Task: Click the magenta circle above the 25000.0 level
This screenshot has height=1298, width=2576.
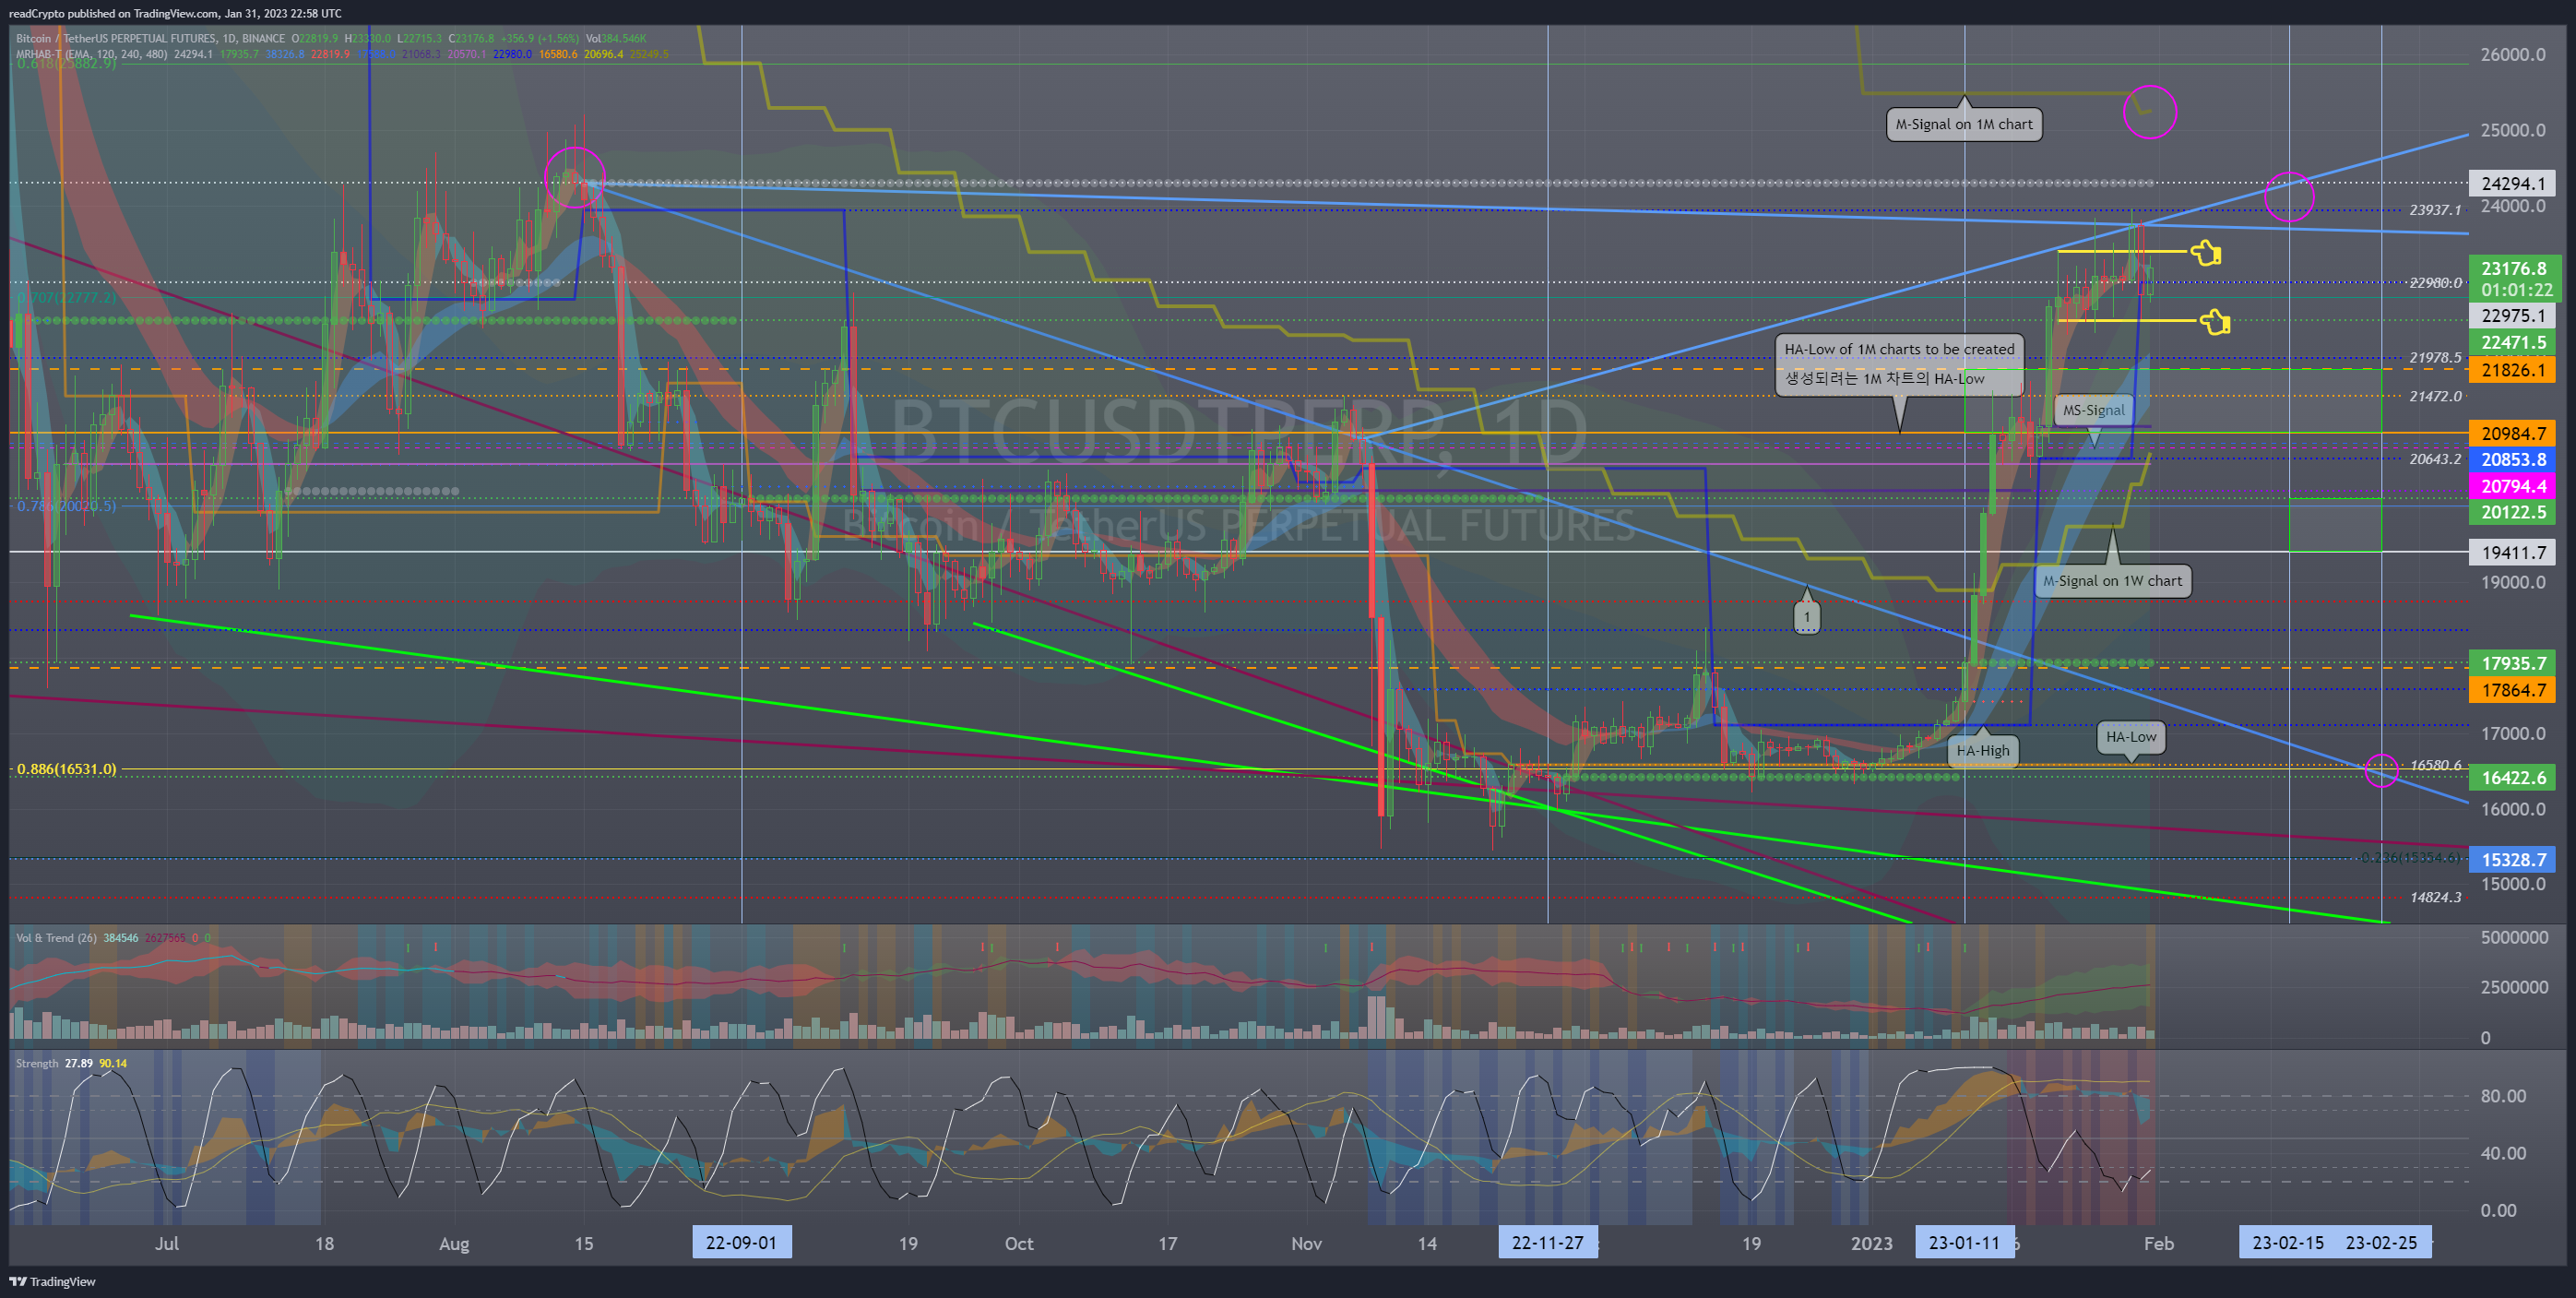Action: pyautogui.click(x=2150, y=111)
